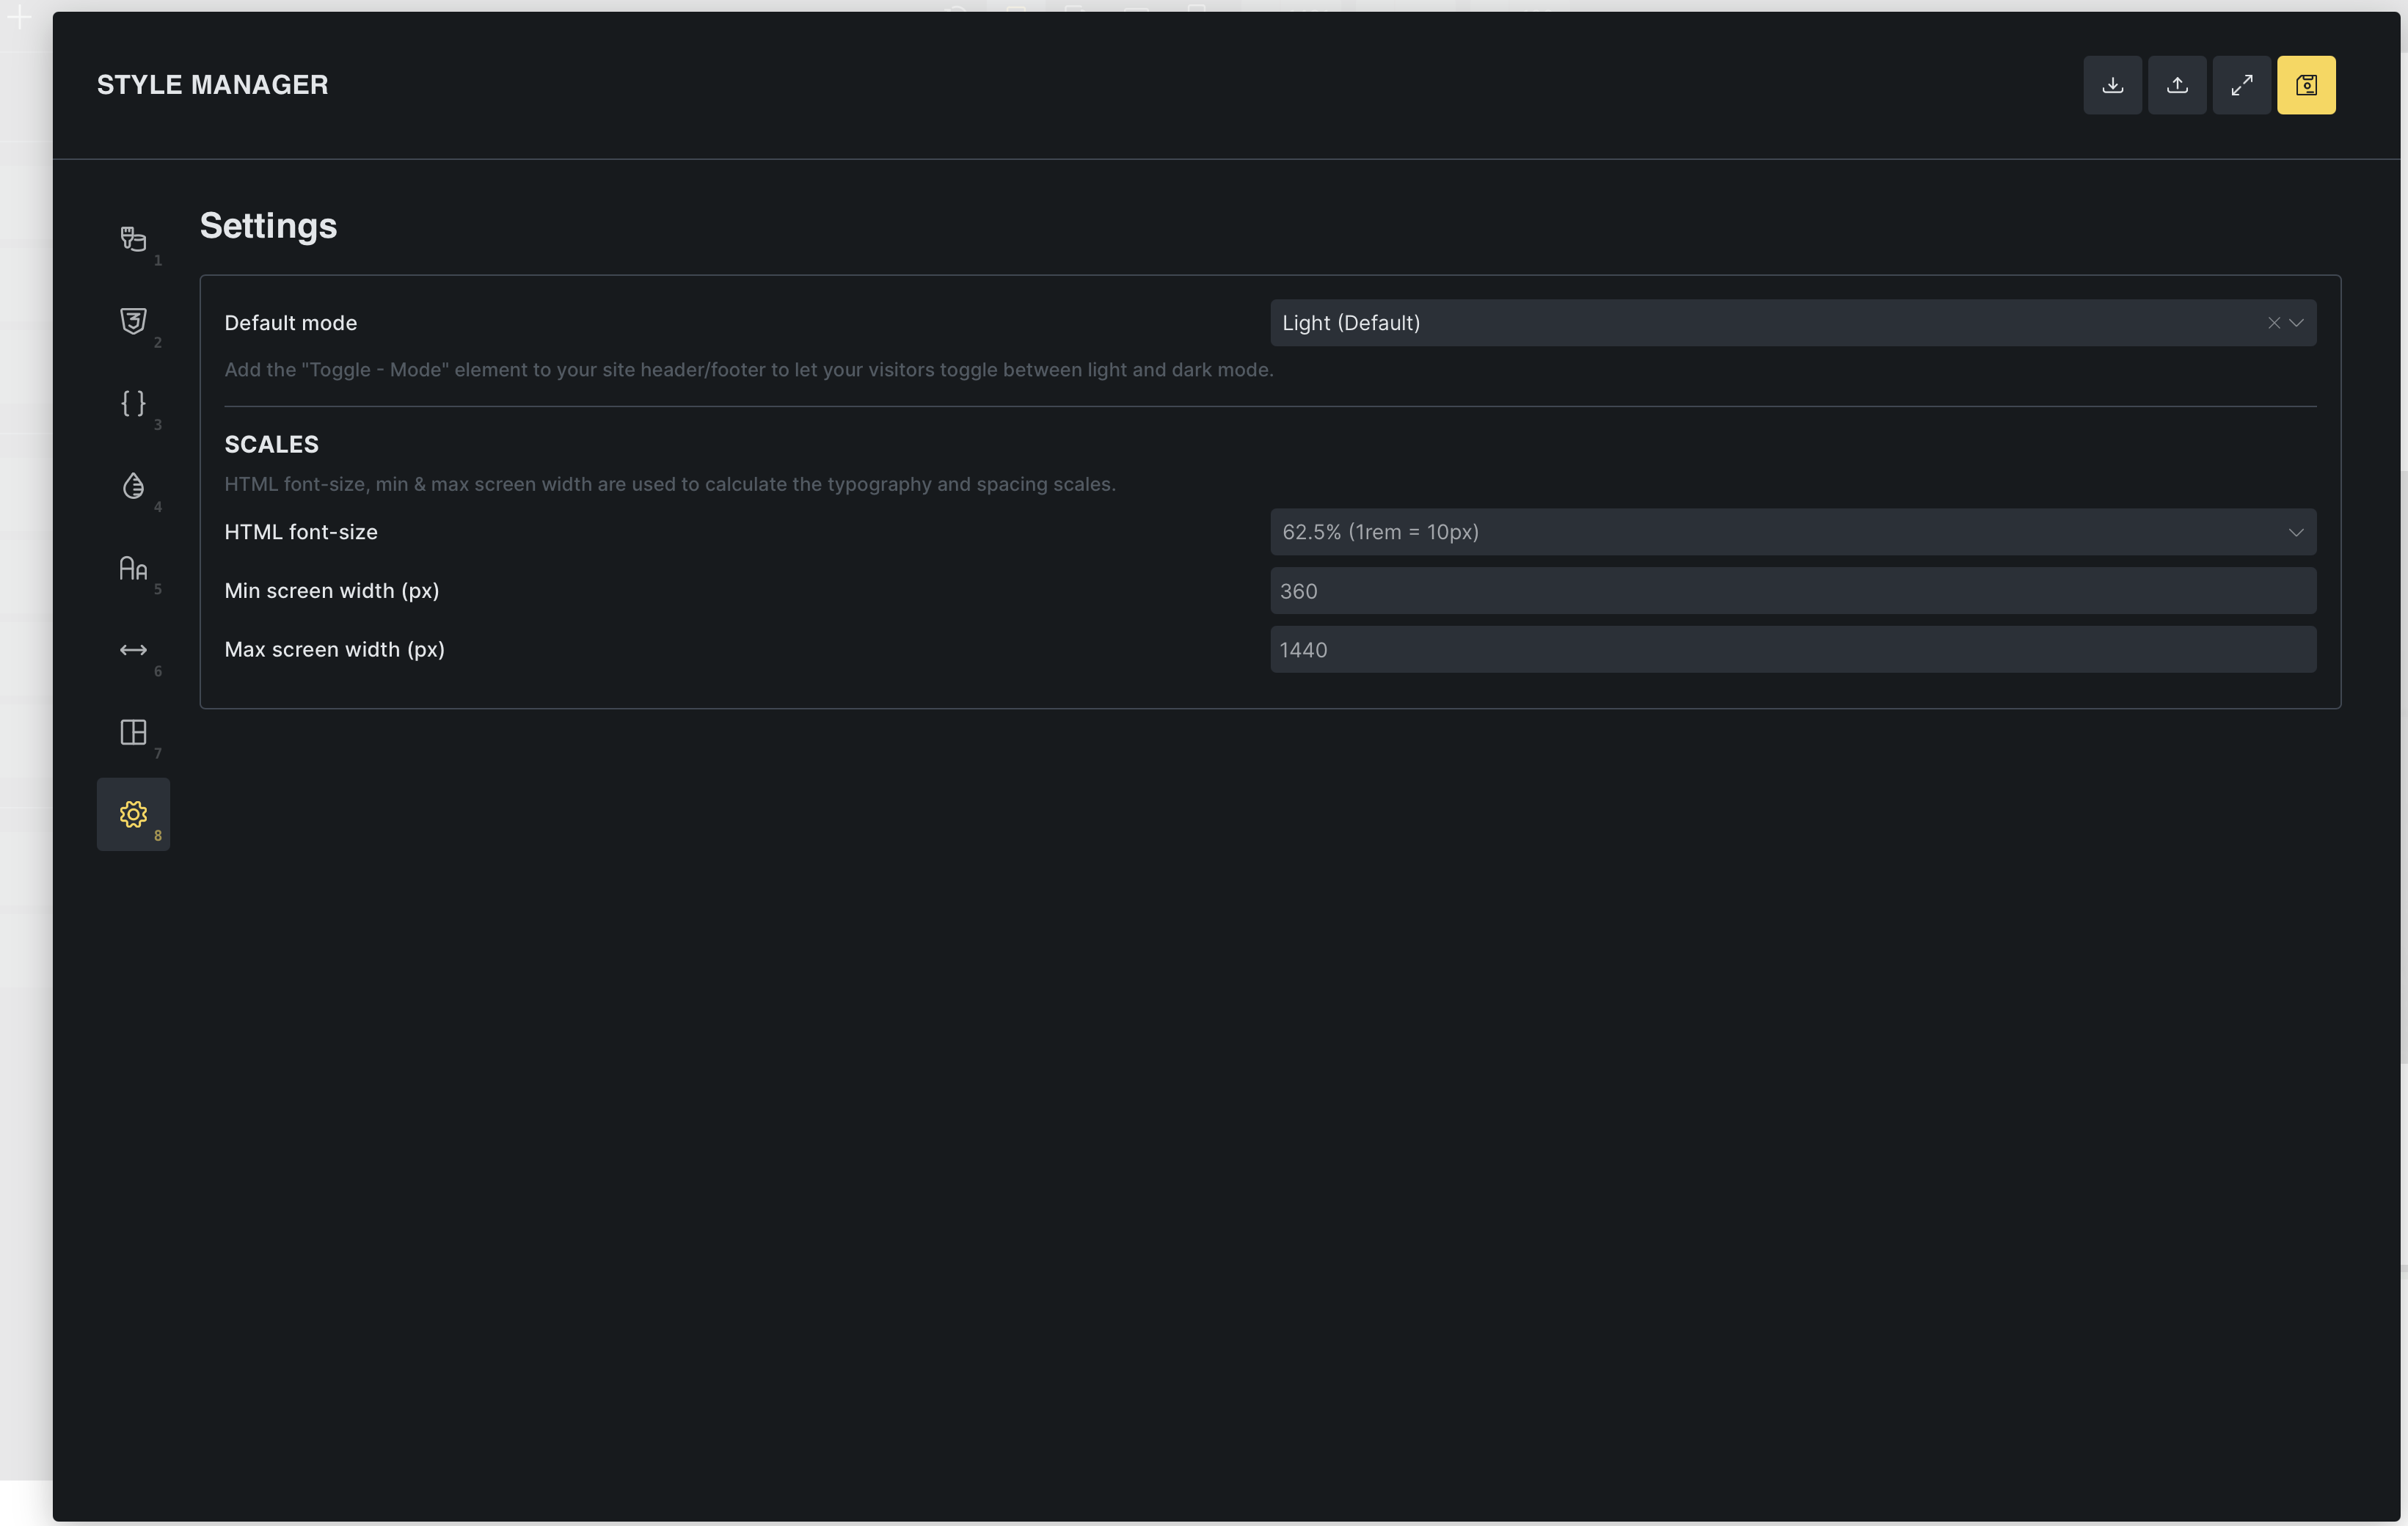This screenshot has height=1526, width=2408.
Task: Open the droplet colors tab
Action: [133, 486]
